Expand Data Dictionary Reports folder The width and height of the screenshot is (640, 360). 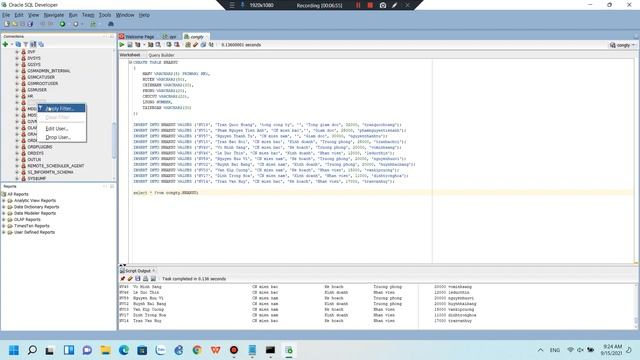pyautogui.click(x=4, y=207)
